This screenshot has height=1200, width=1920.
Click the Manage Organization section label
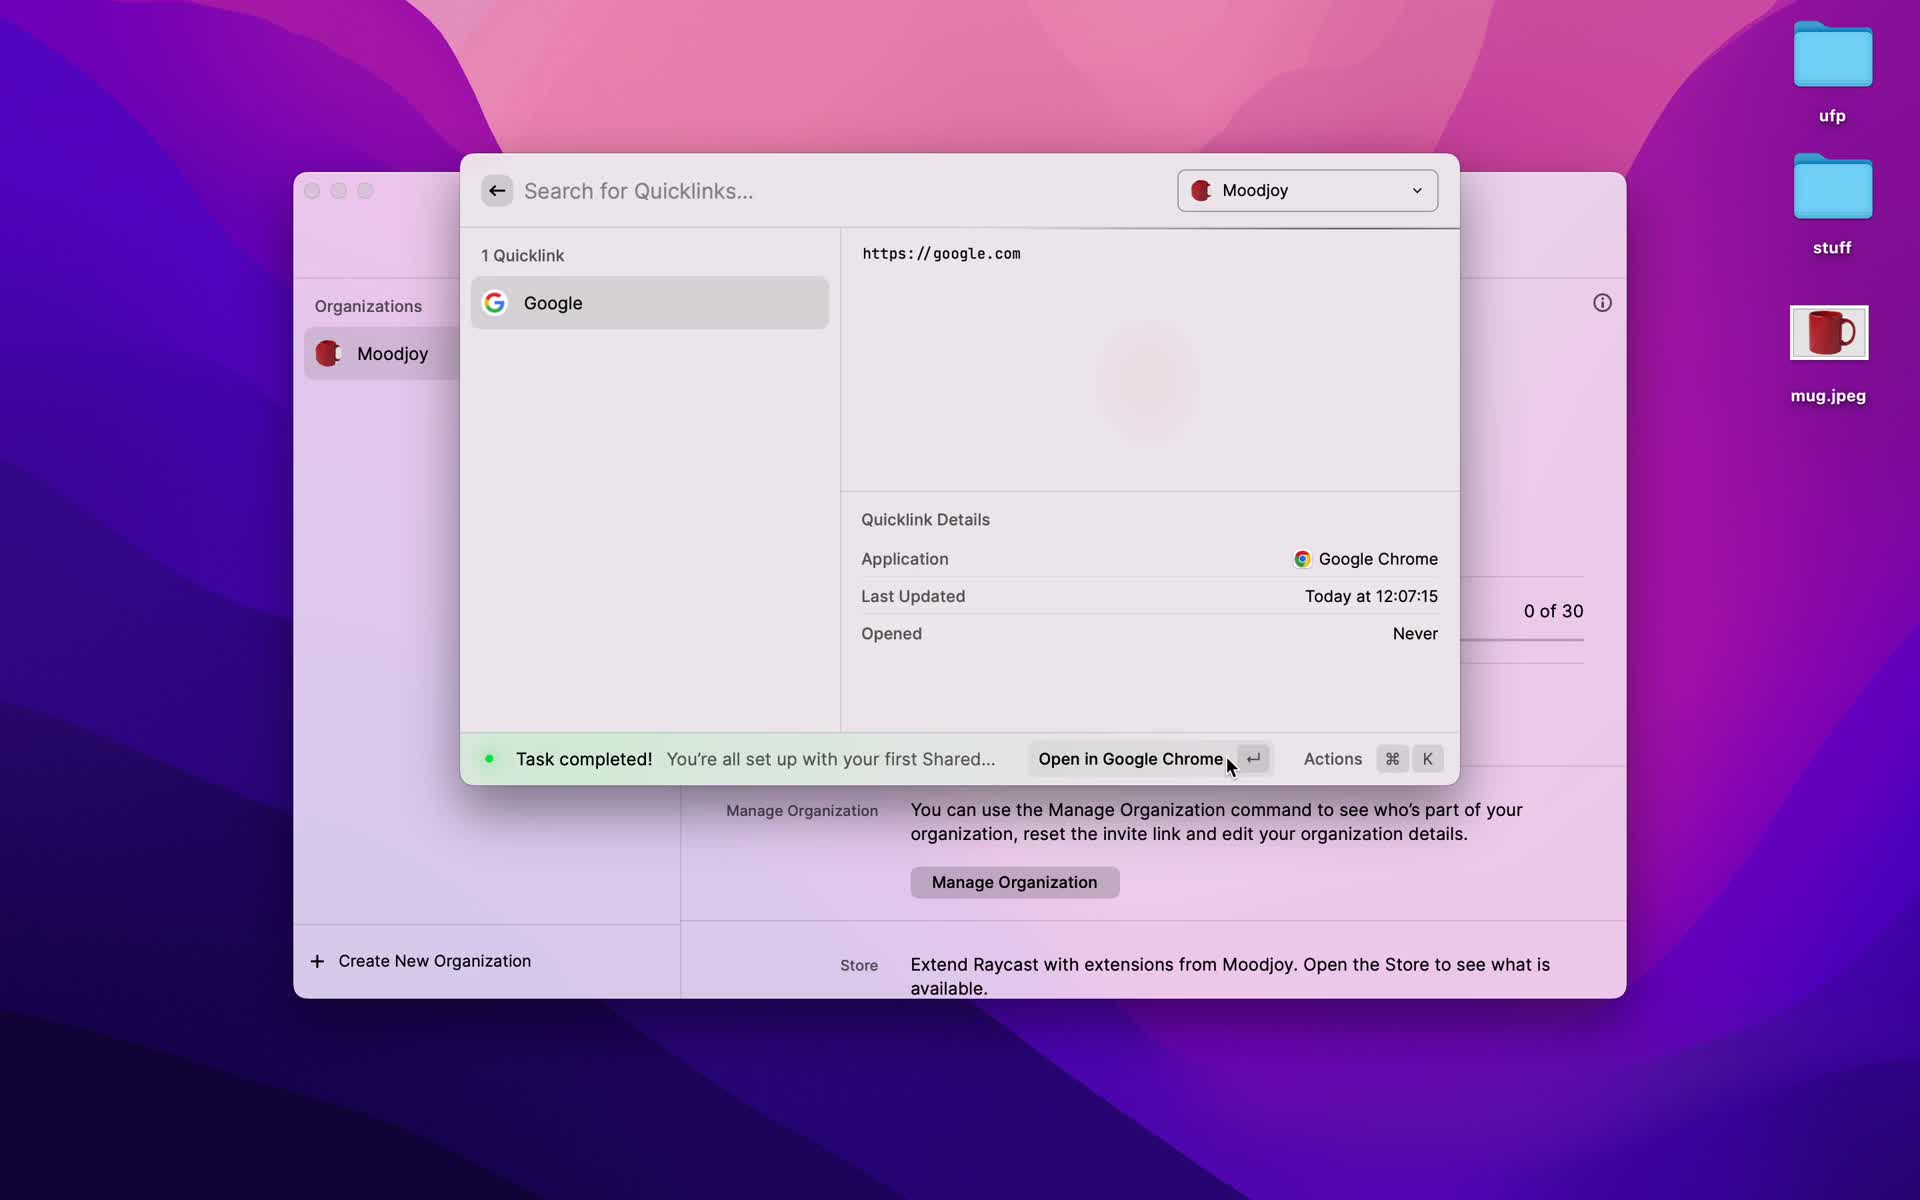[x=802, y=810]
